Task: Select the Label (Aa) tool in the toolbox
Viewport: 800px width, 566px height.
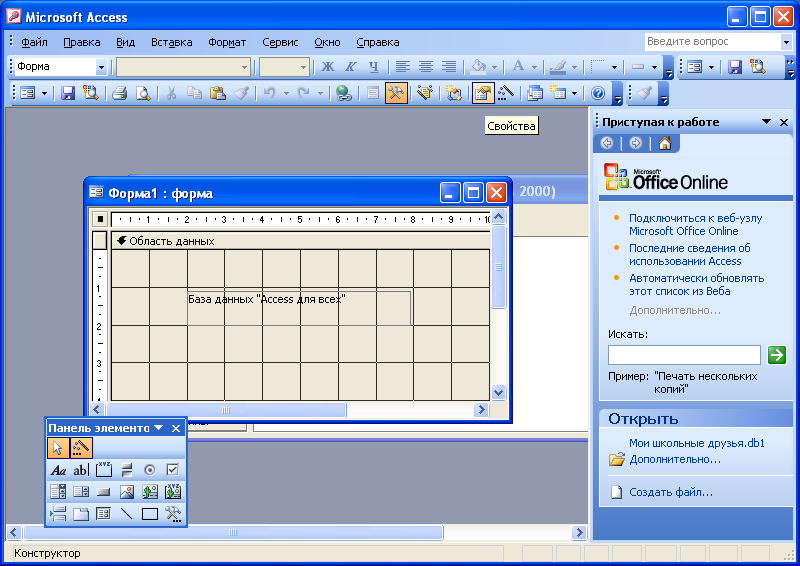Action: pyautogui.click(x=58, y=470)
